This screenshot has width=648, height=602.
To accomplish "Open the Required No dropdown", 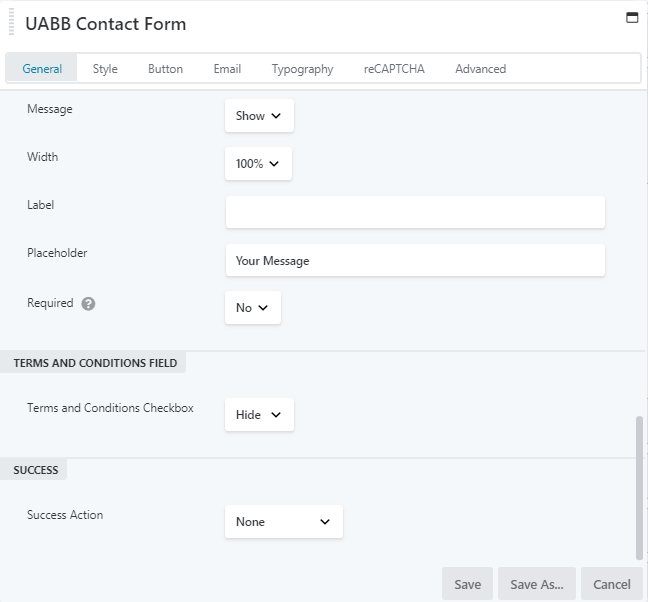I will (x=252, y=308).
